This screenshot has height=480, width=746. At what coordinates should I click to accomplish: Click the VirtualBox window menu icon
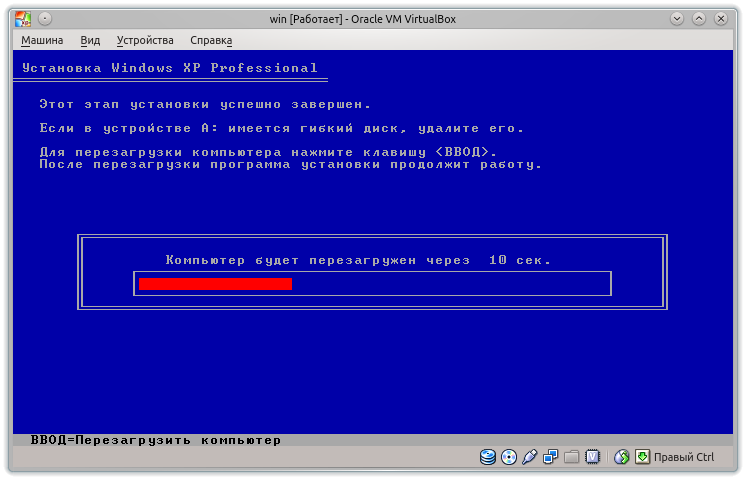(x=23, y=19)
